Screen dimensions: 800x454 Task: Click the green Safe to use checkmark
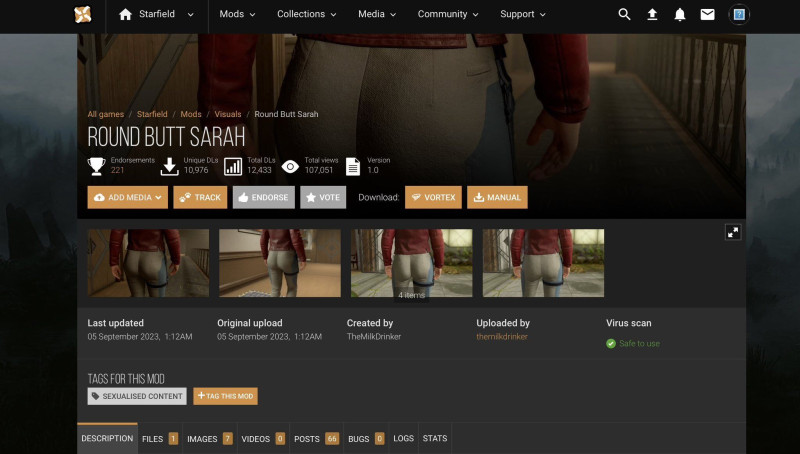pos(611,343)
